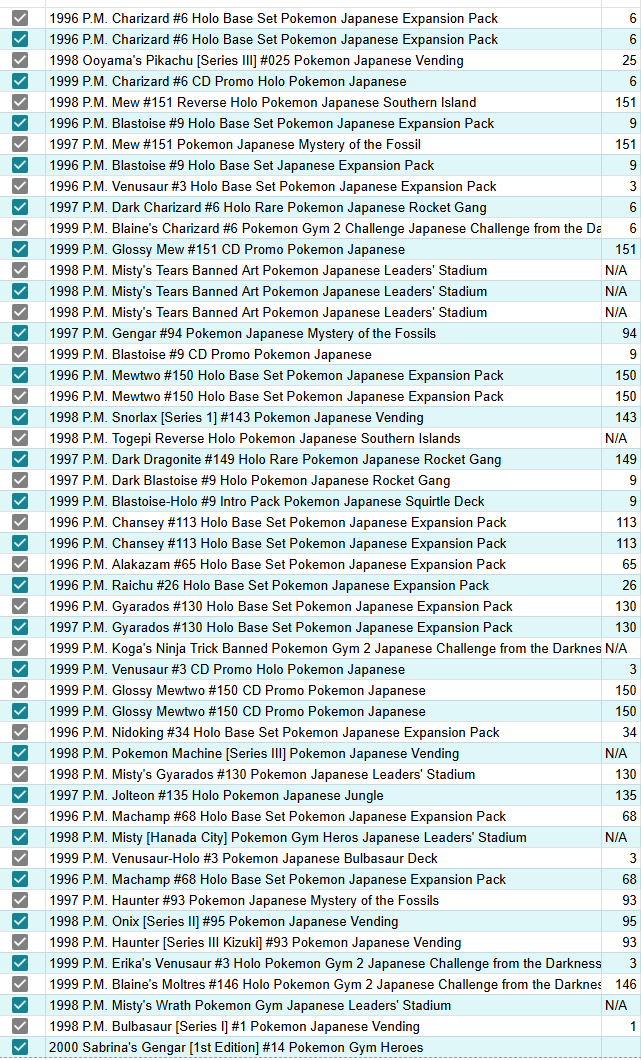
Task: Toggle checkbox for Gengar #94 Mystery of the Fossils
Action: 20,333
